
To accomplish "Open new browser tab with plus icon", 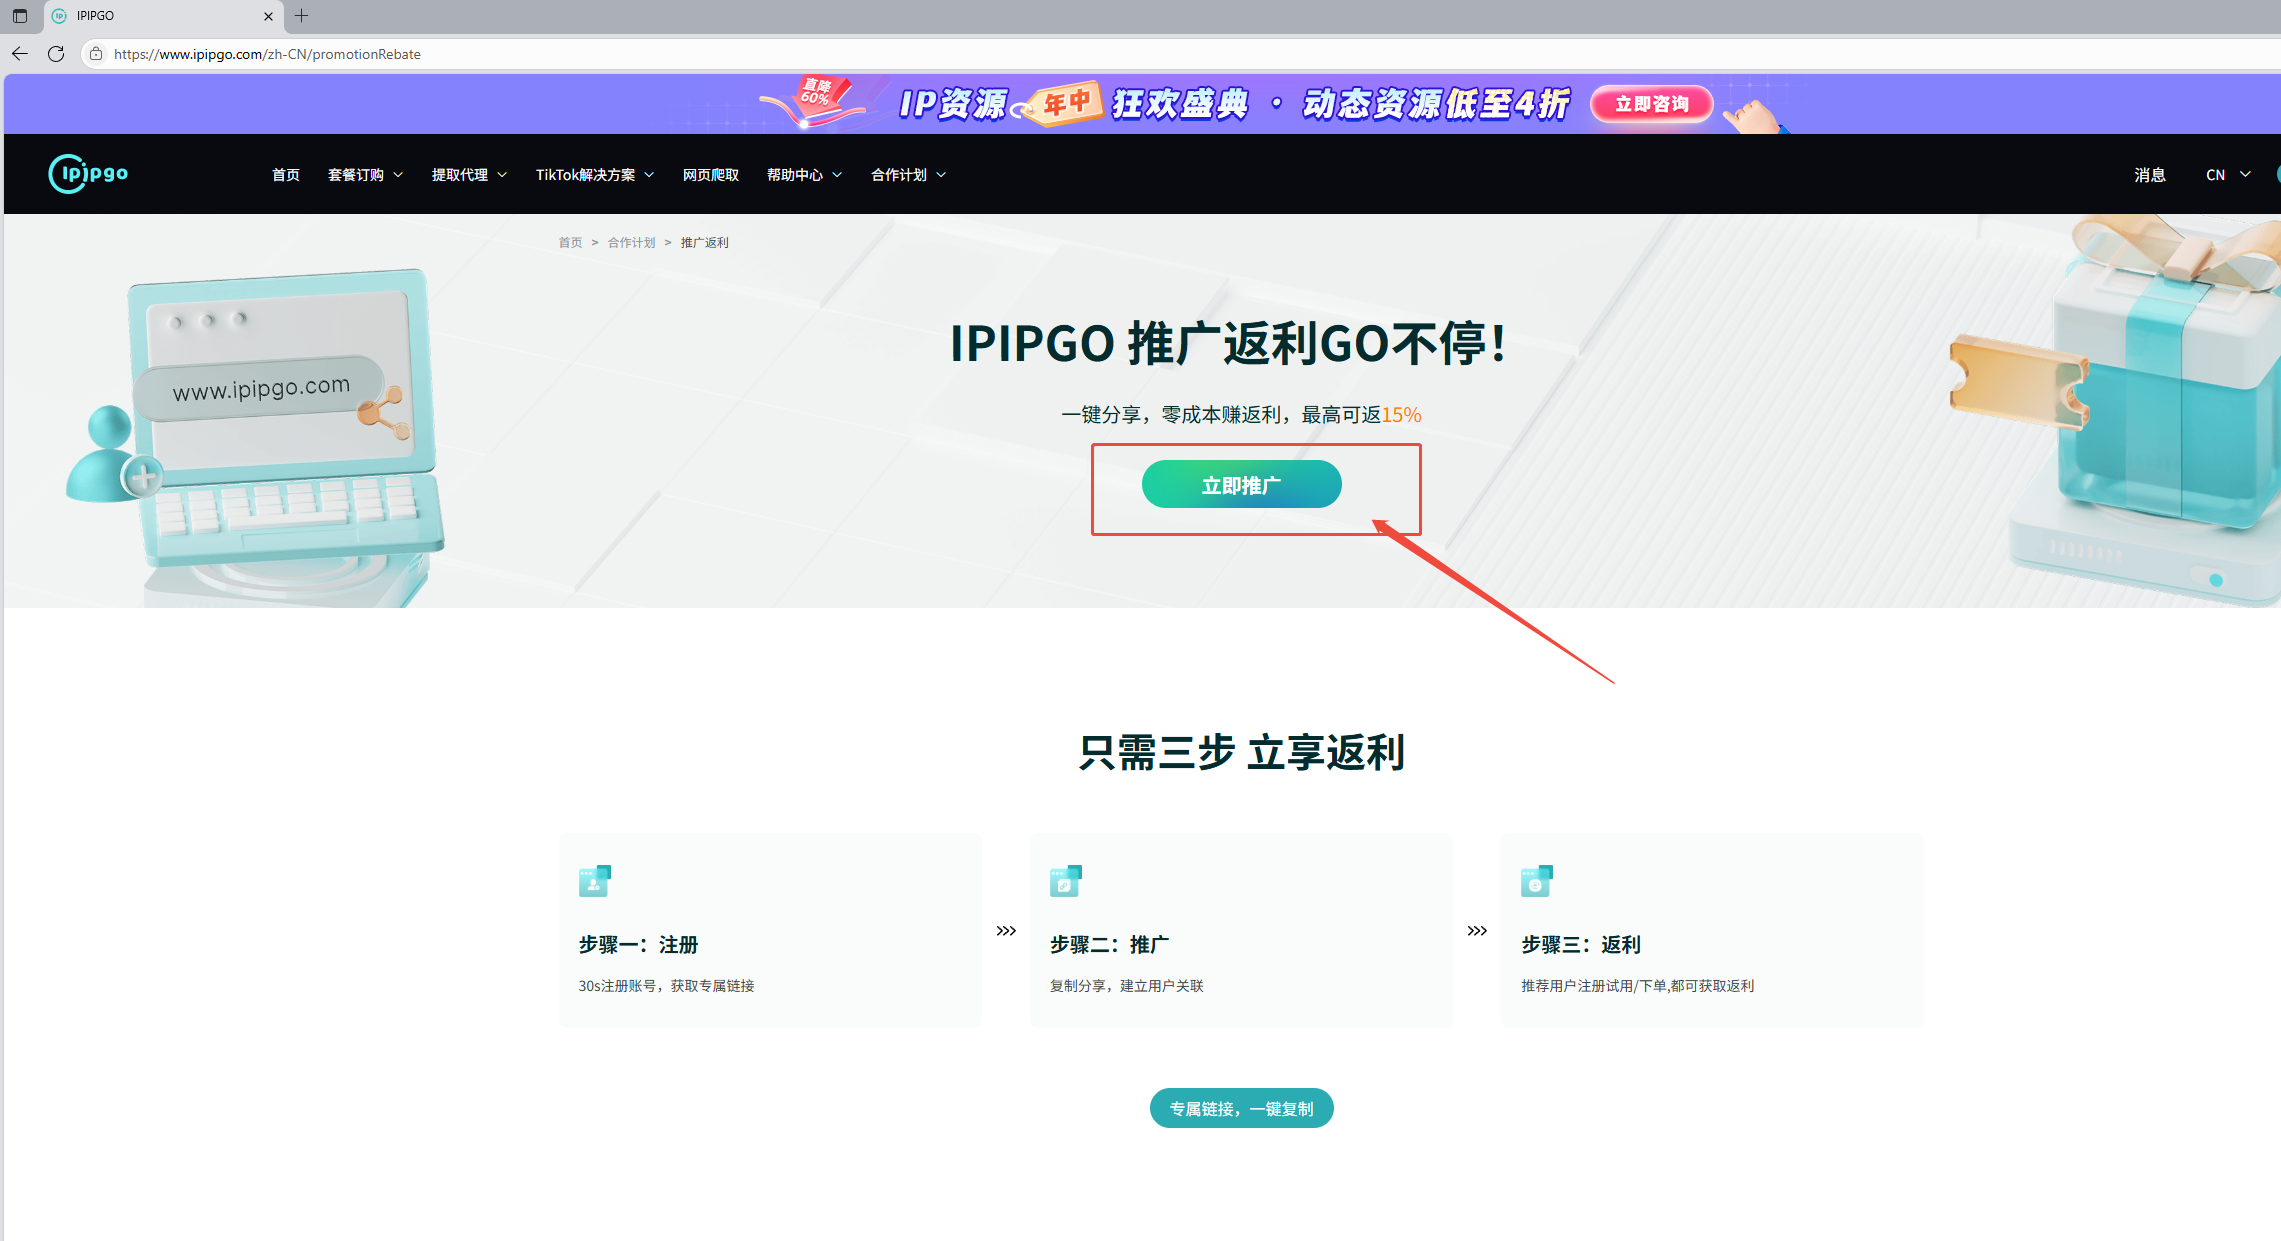I will tap(301, 16).
